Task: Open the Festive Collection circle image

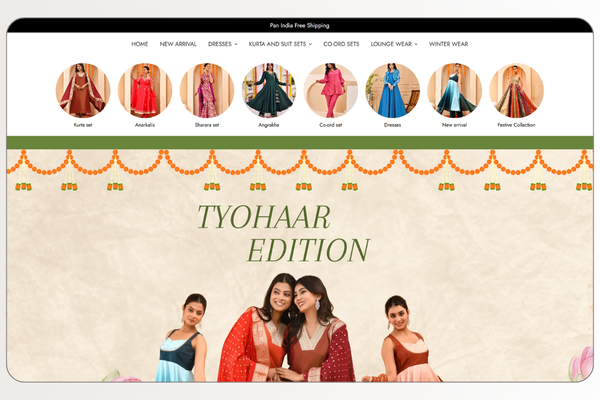Action: [x=516, y=91]
